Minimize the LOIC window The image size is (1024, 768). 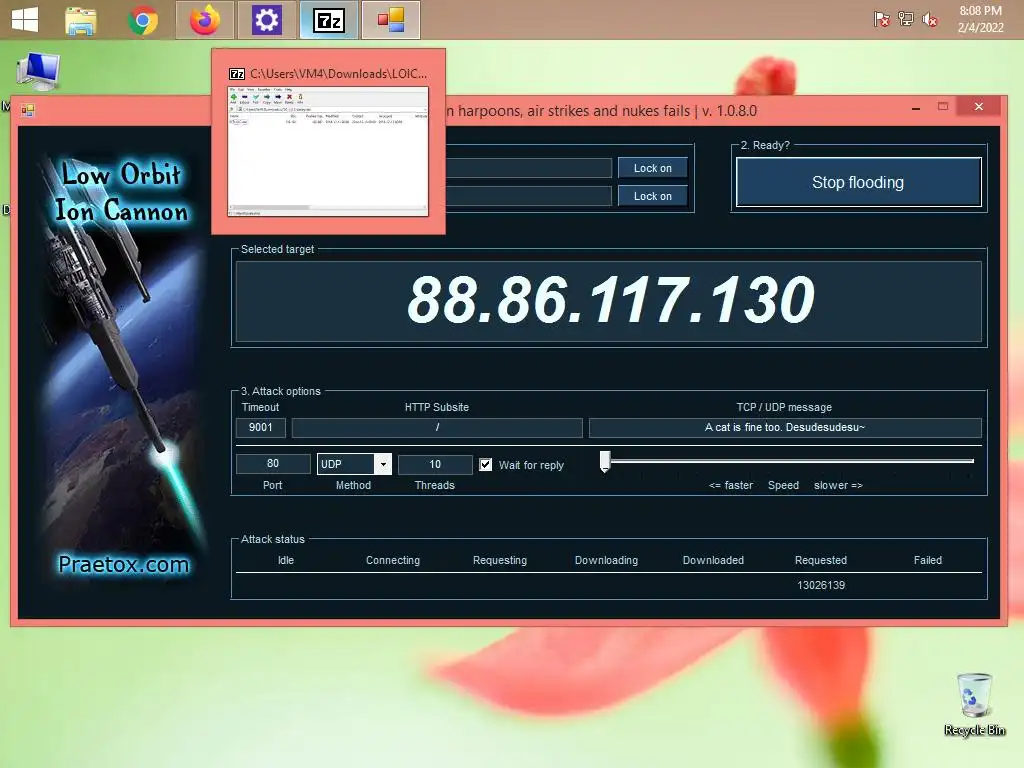[916, 107]
